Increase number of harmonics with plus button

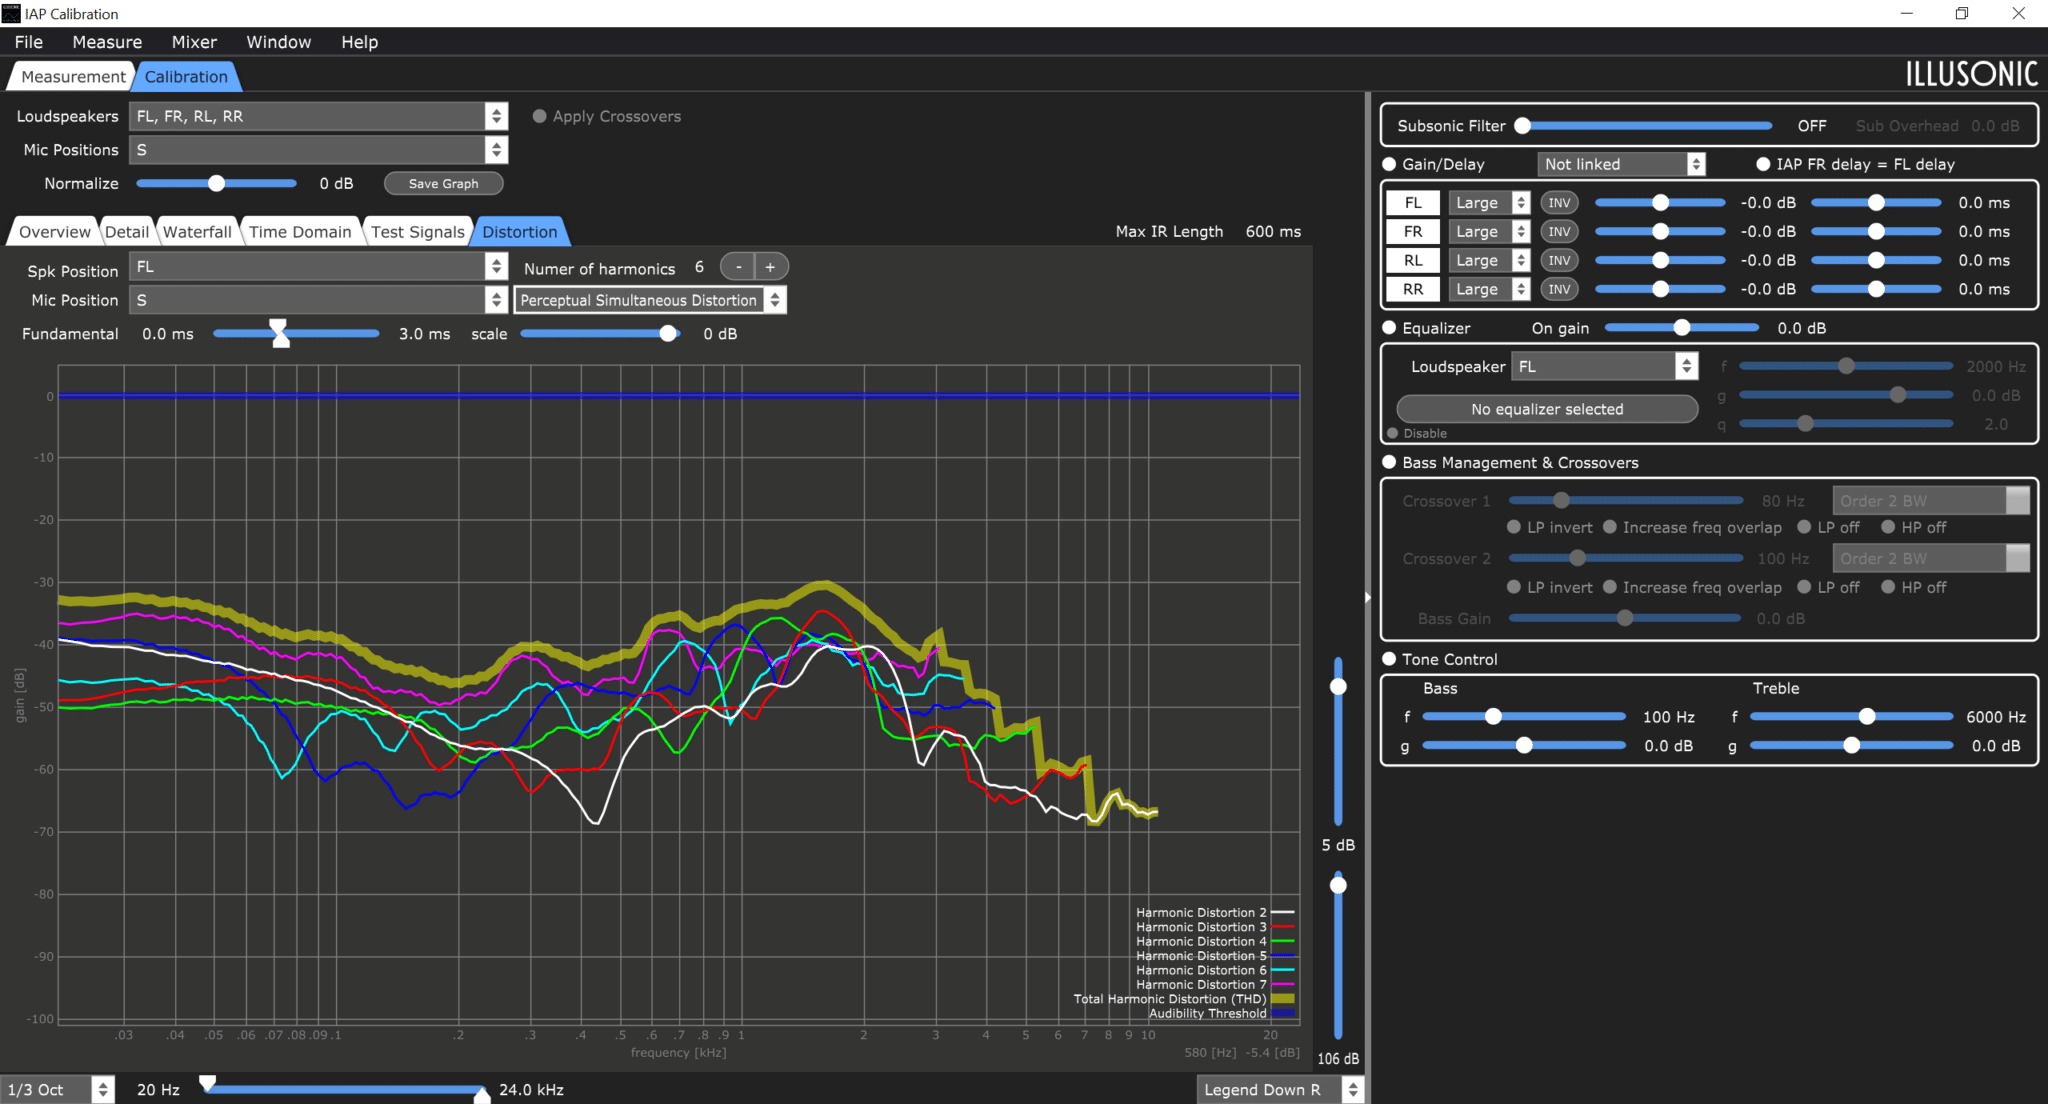pos(771,267)
